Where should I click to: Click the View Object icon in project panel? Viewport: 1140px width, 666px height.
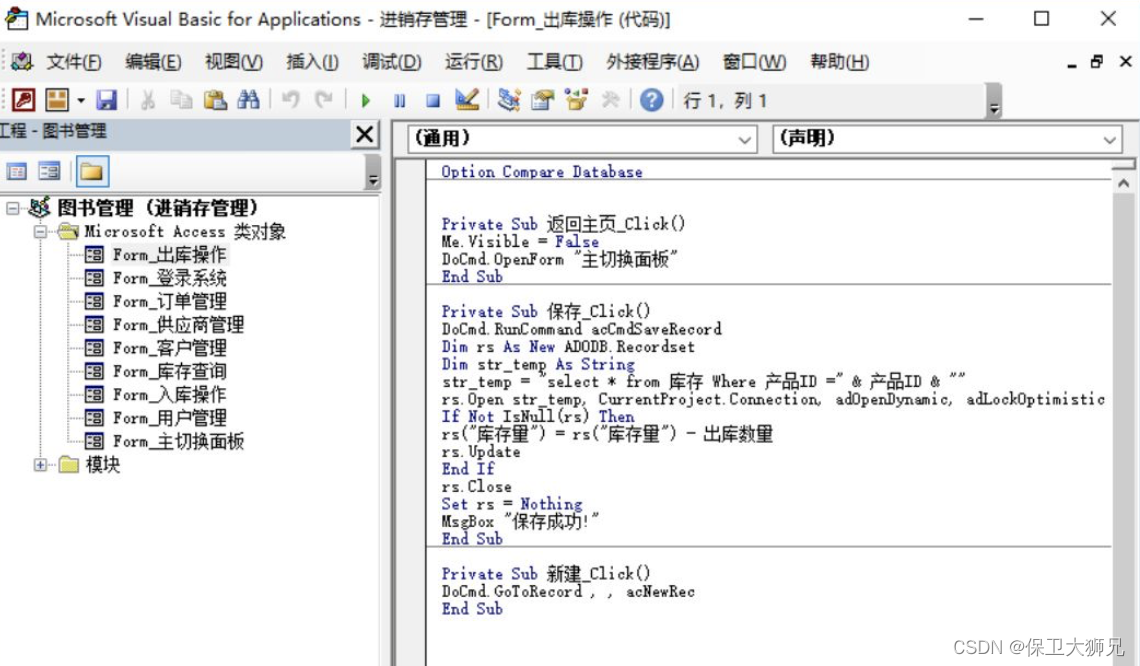[x=49, y=172]
